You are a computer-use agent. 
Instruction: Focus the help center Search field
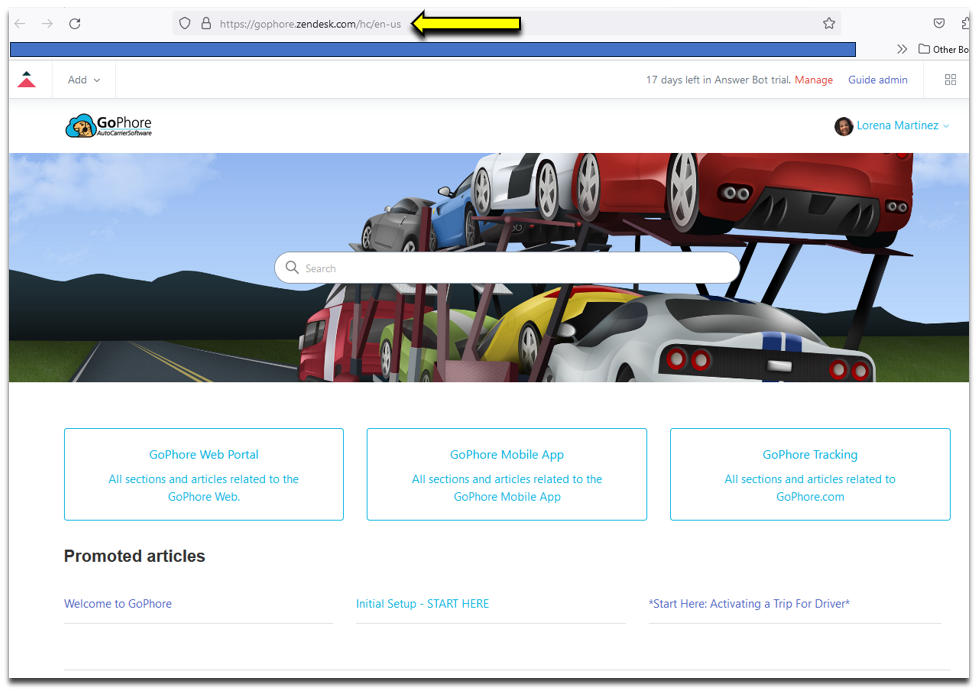(x=507, y=268)
